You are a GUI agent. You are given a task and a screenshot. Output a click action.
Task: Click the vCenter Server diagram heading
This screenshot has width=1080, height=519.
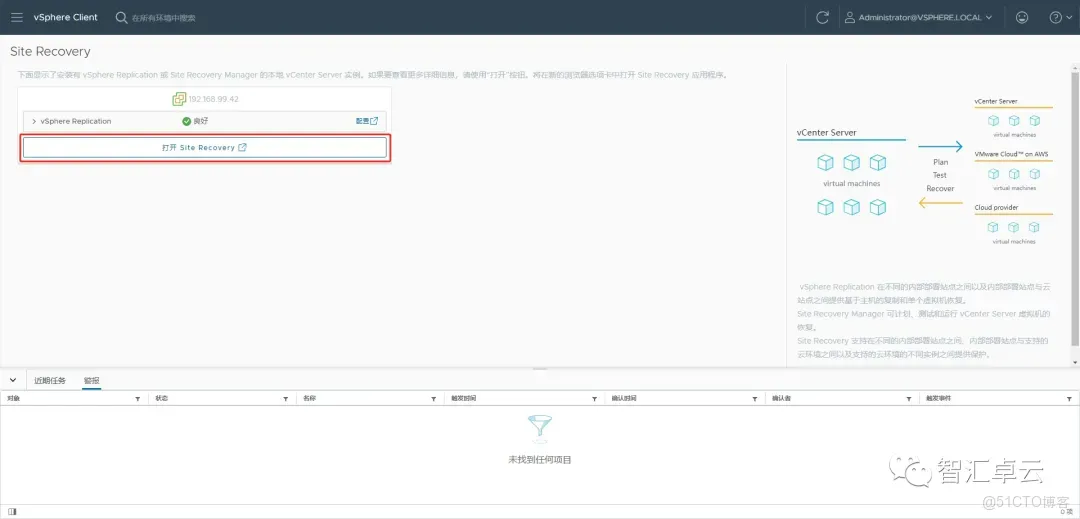click(x=827, y=132)
